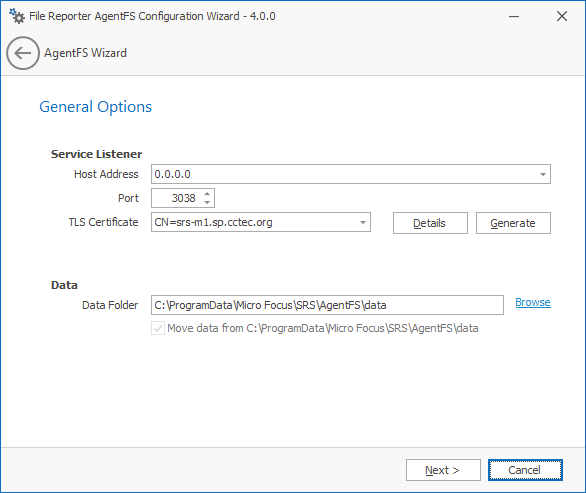Viewport: 586px width, 493px height.
Task: Click the General Options heading
Action: (96, 107)
